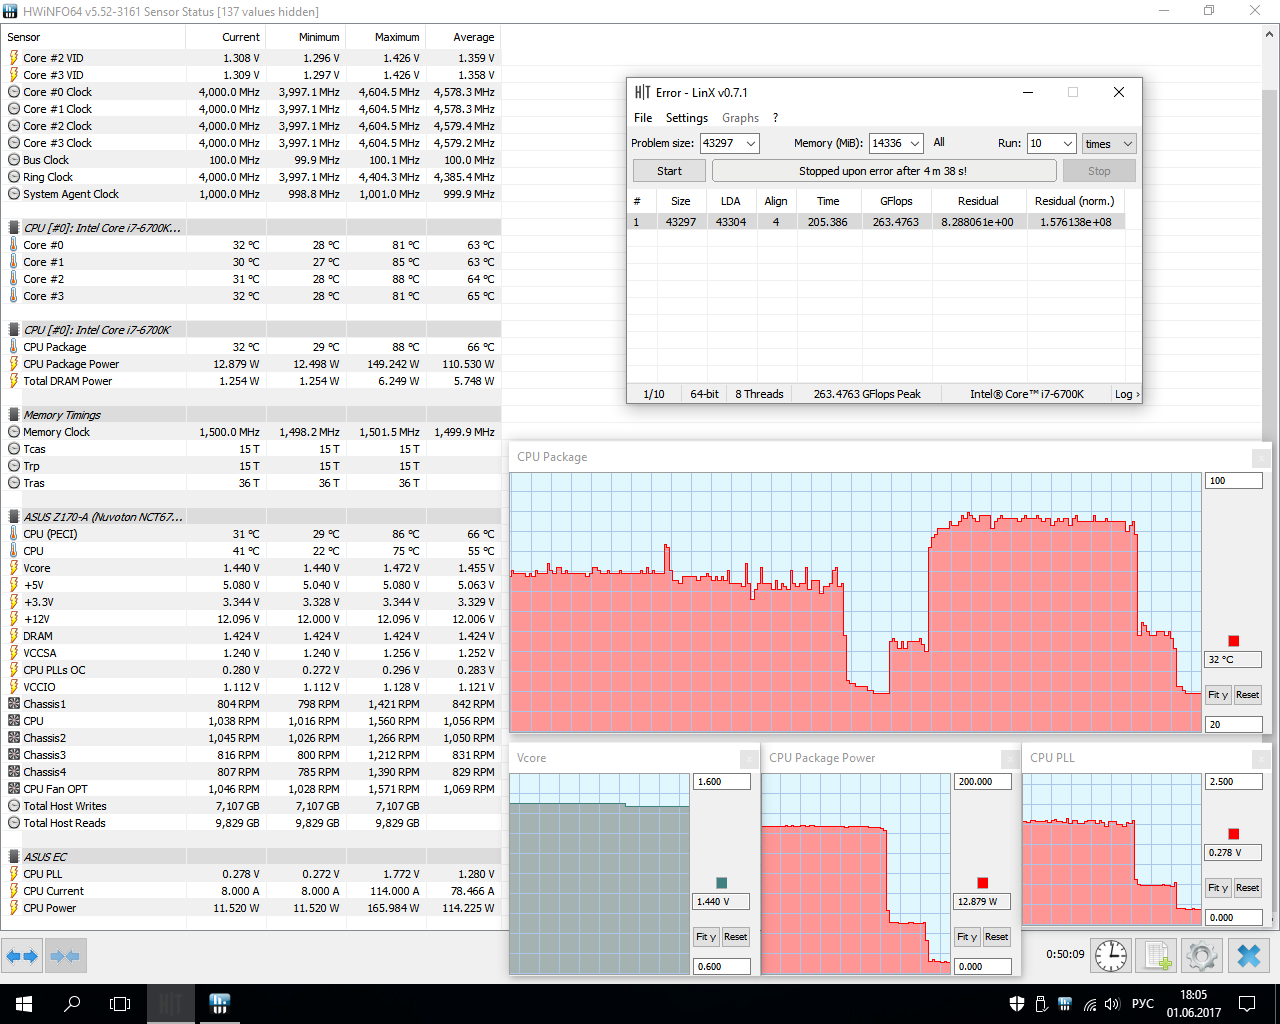The height and width of the screenshot is (1024, 1280).
Task: Click the All memory label in LinX
Action: (x=939, y=142)
